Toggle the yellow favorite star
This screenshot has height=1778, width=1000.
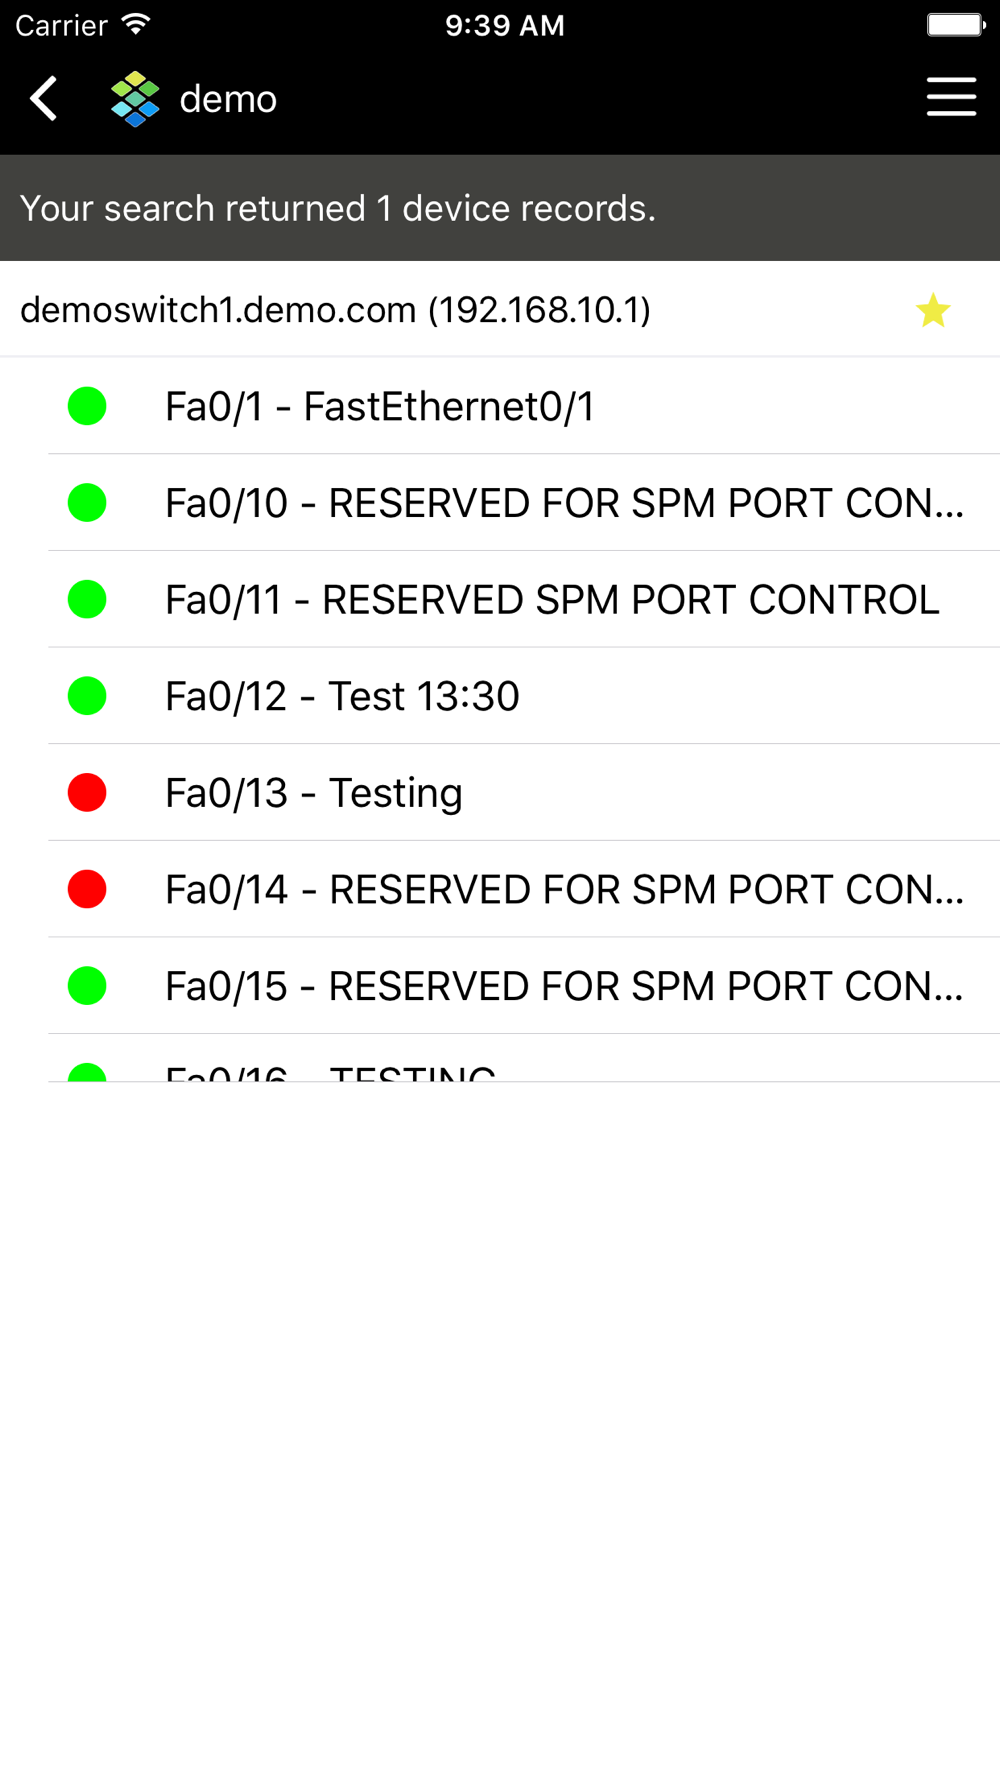[x=932, y=310]
